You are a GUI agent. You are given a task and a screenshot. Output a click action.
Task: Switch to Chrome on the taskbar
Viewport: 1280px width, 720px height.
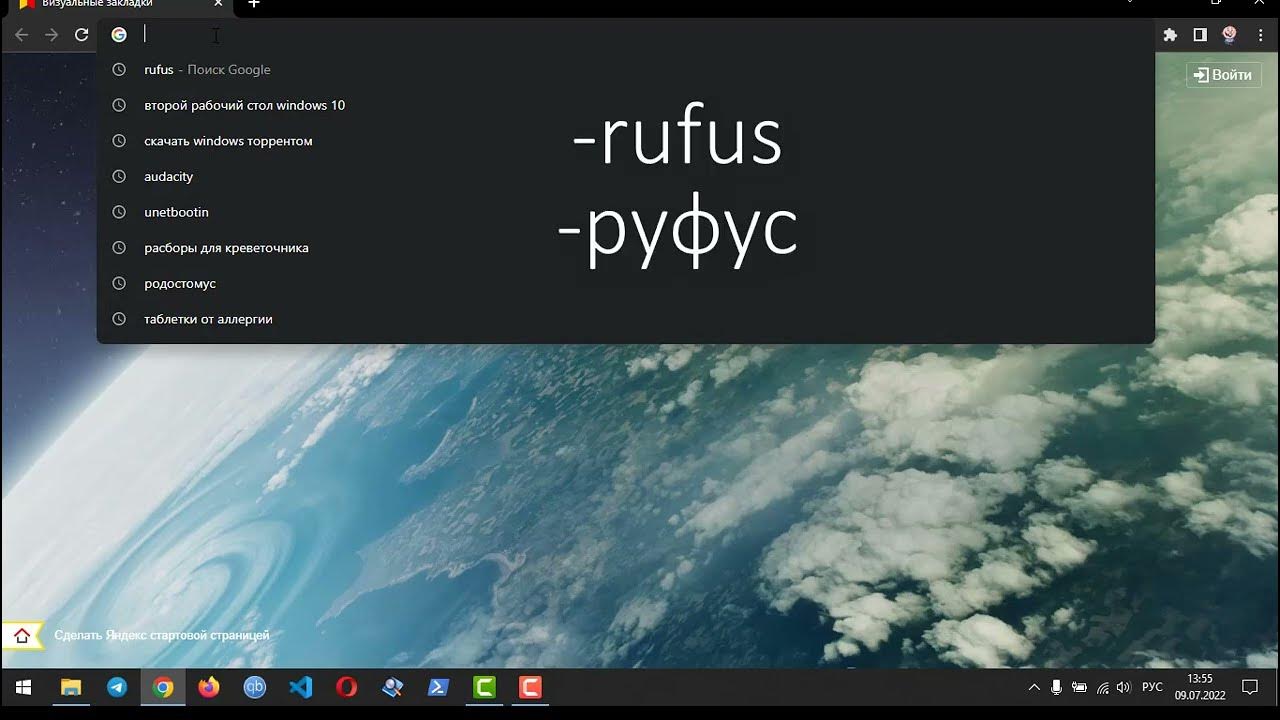coord(163,688)
